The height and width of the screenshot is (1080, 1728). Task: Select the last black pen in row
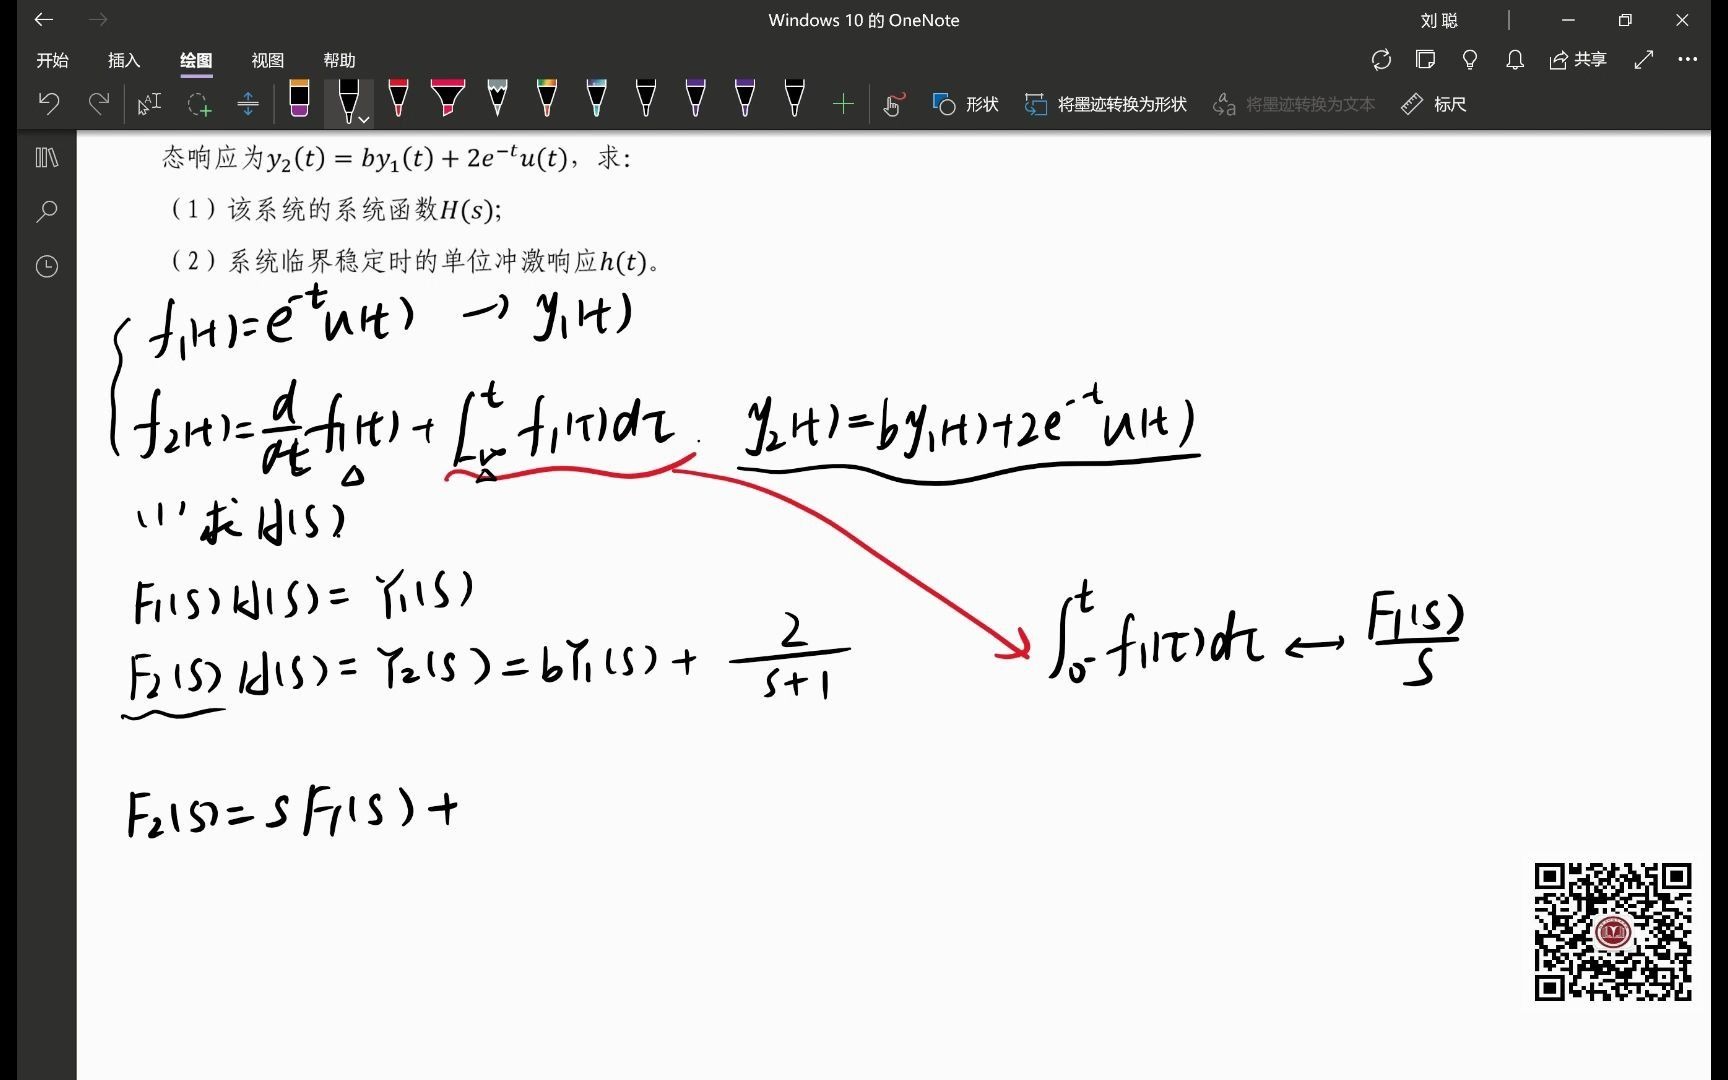(795, 99)
